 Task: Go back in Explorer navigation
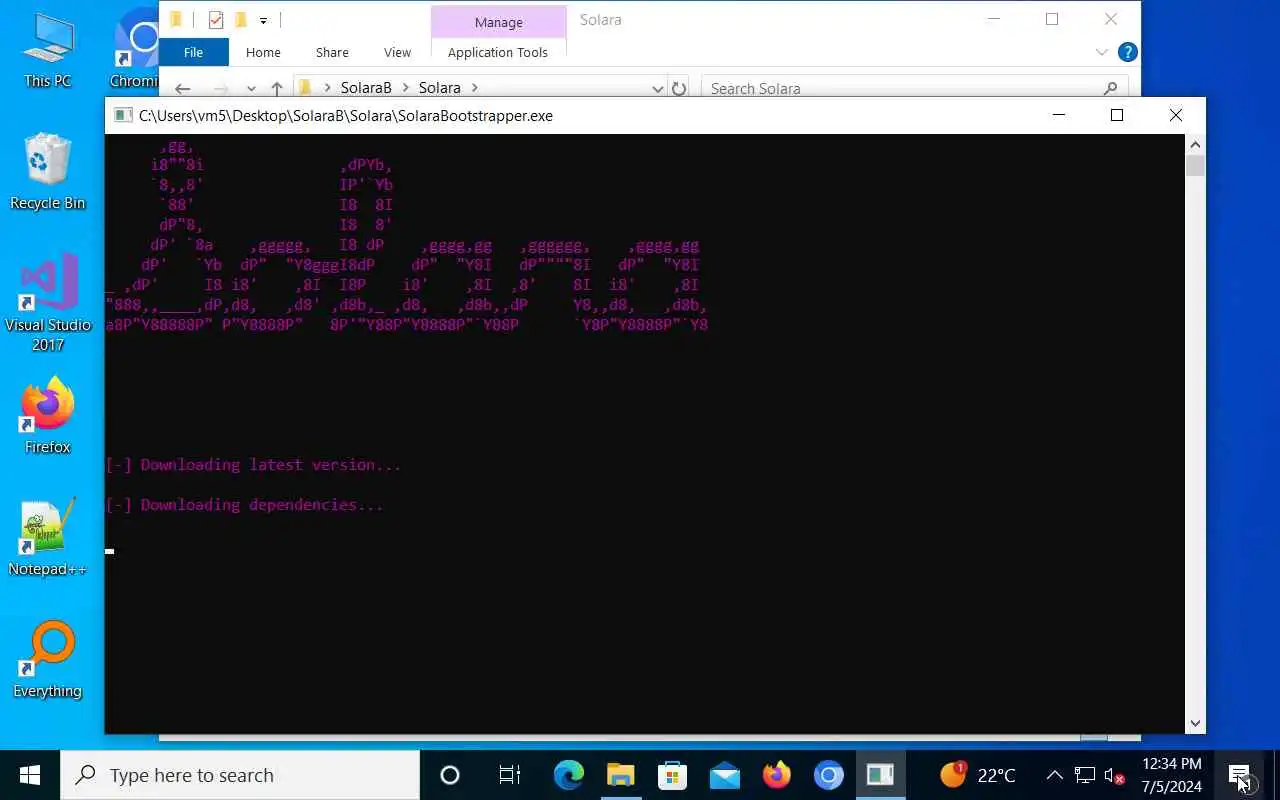pyautogui.click(x=182, y=88)
